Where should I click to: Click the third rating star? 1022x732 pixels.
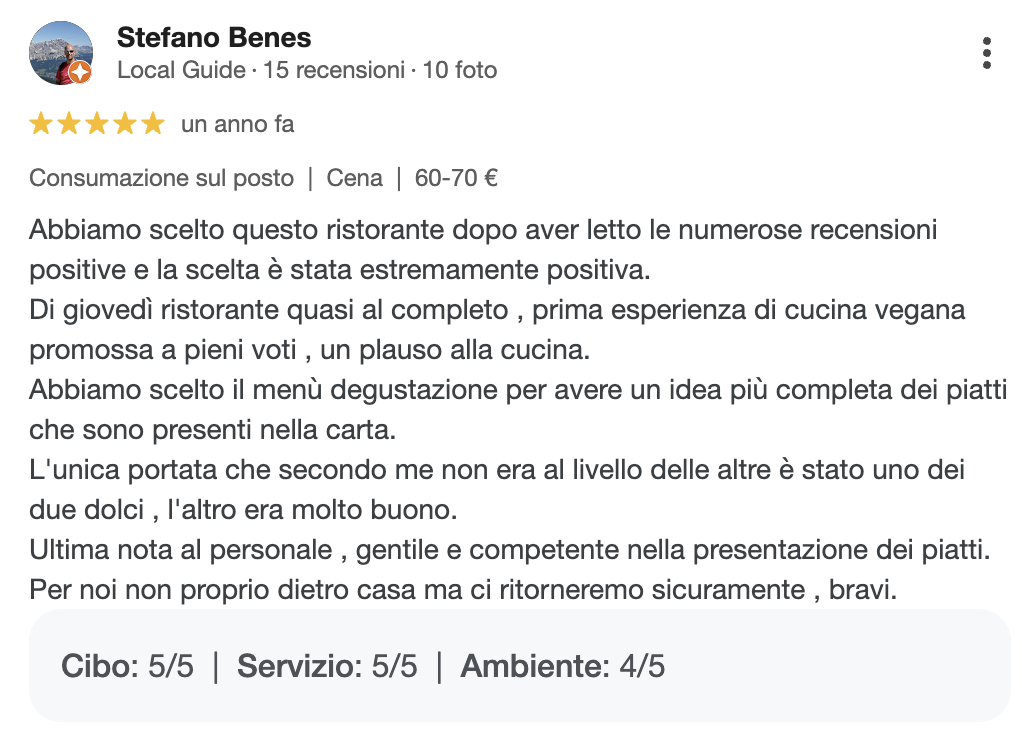(97, 124)
